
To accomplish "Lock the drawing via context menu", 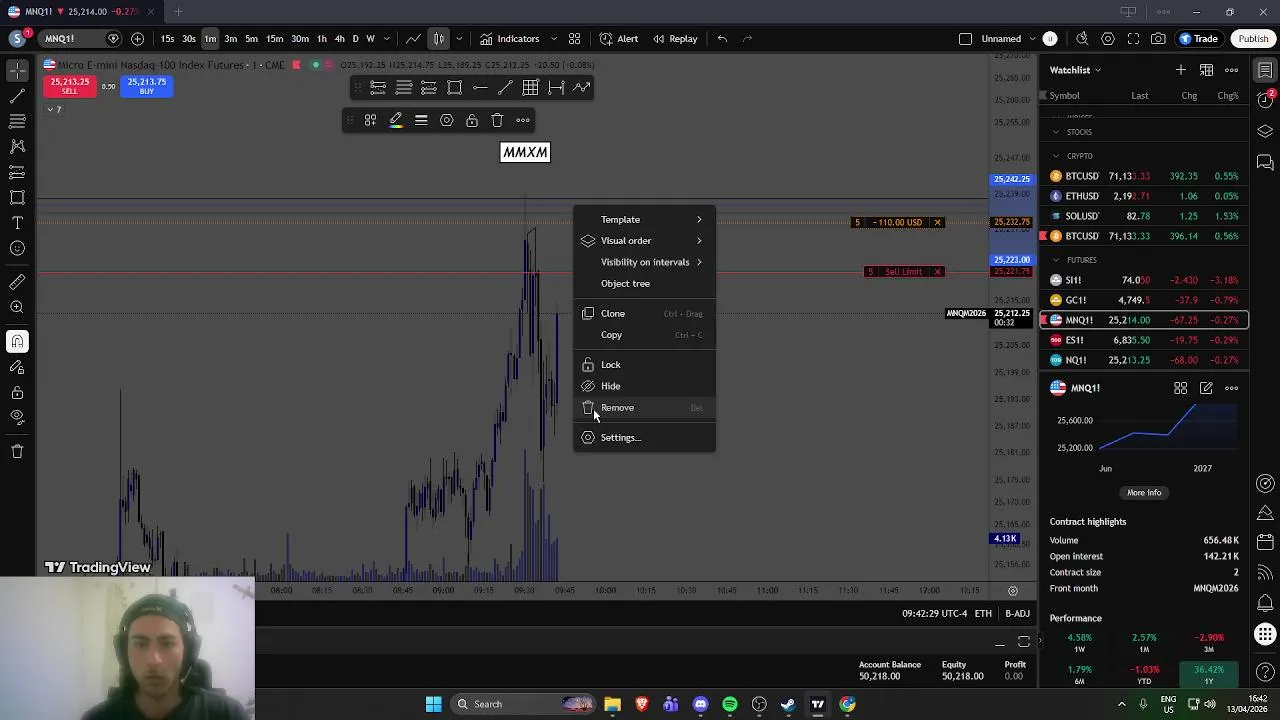I will coord(644,365).
